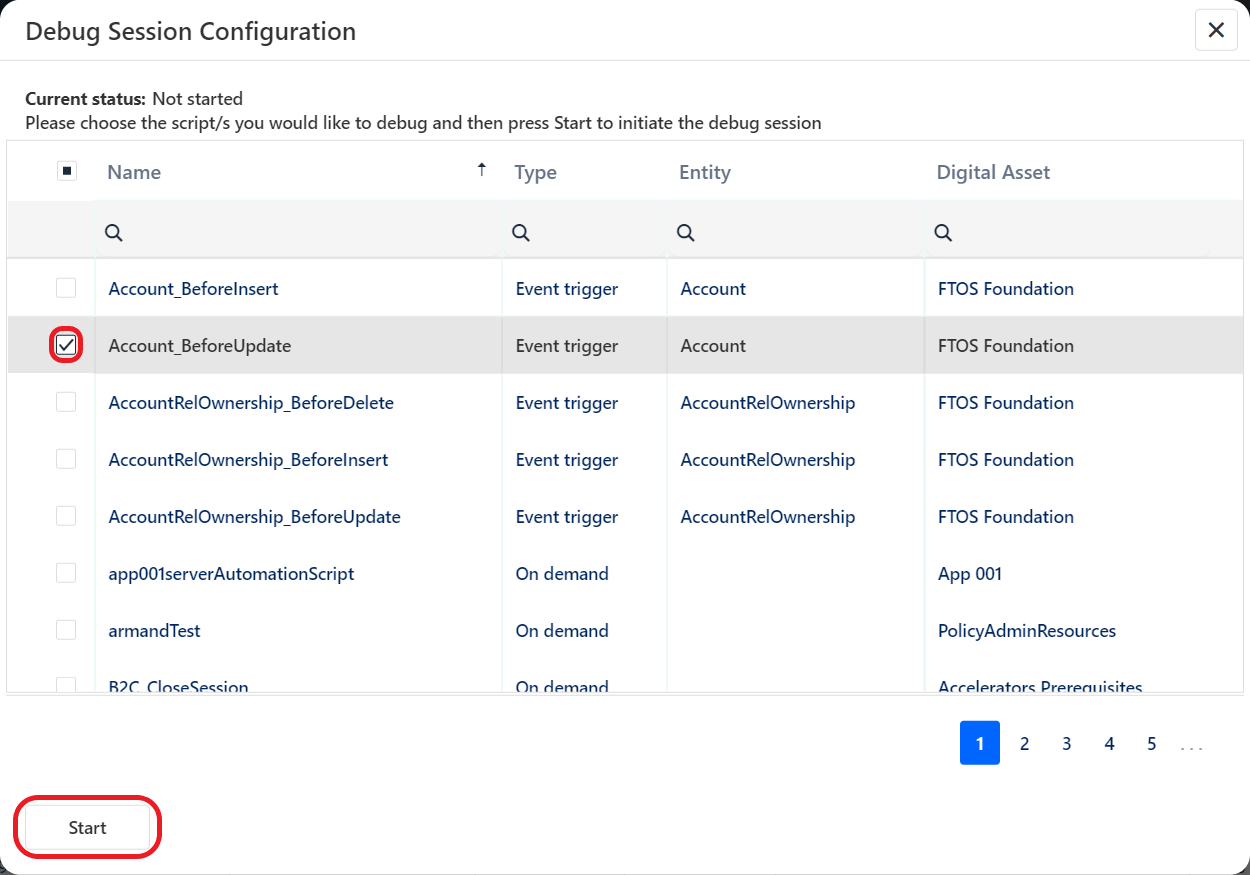
Task: Click the Entity column header
Action: coord(705,172)
